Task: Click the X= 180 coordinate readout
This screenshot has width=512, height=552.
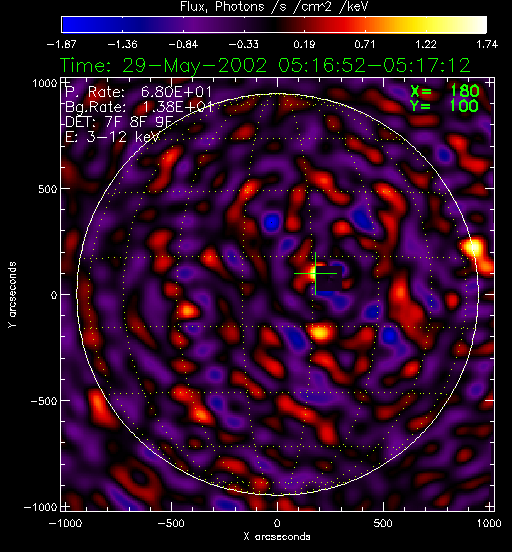Action: (444, 92)
